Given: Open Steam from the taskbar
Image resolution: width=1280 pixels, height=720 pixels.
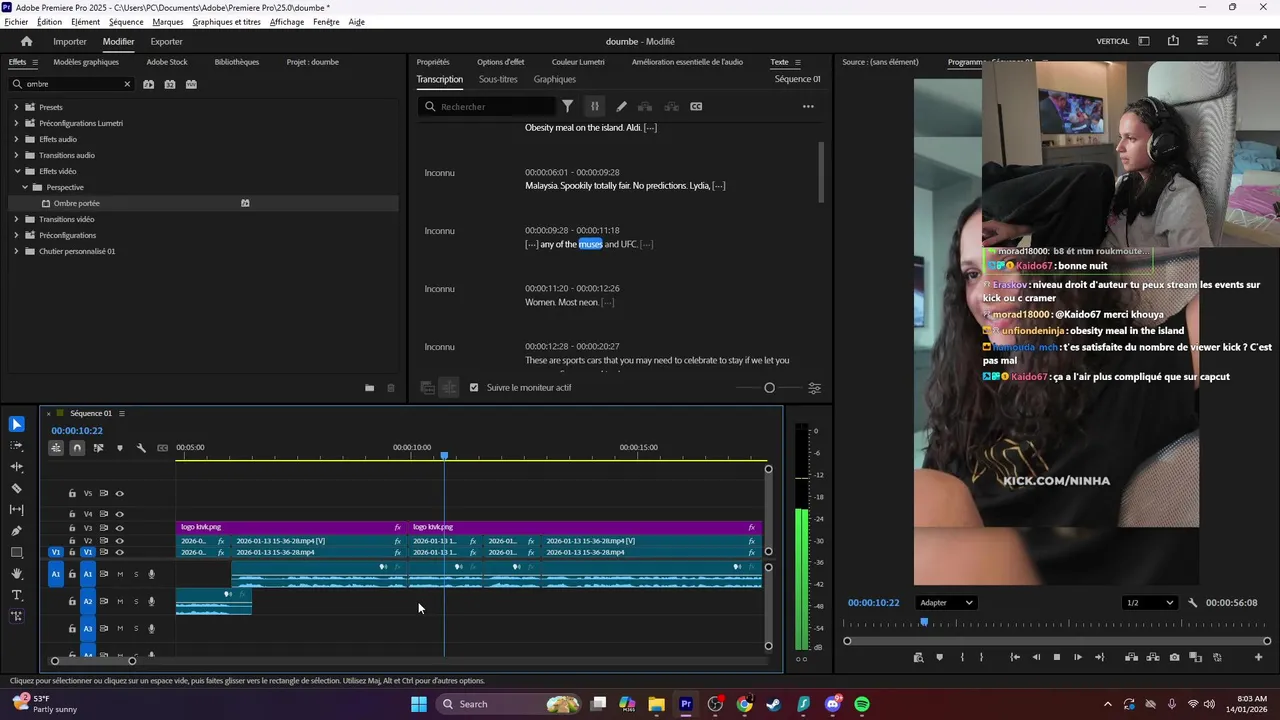Looking at the screenshot, I should (x=774, y=704).
